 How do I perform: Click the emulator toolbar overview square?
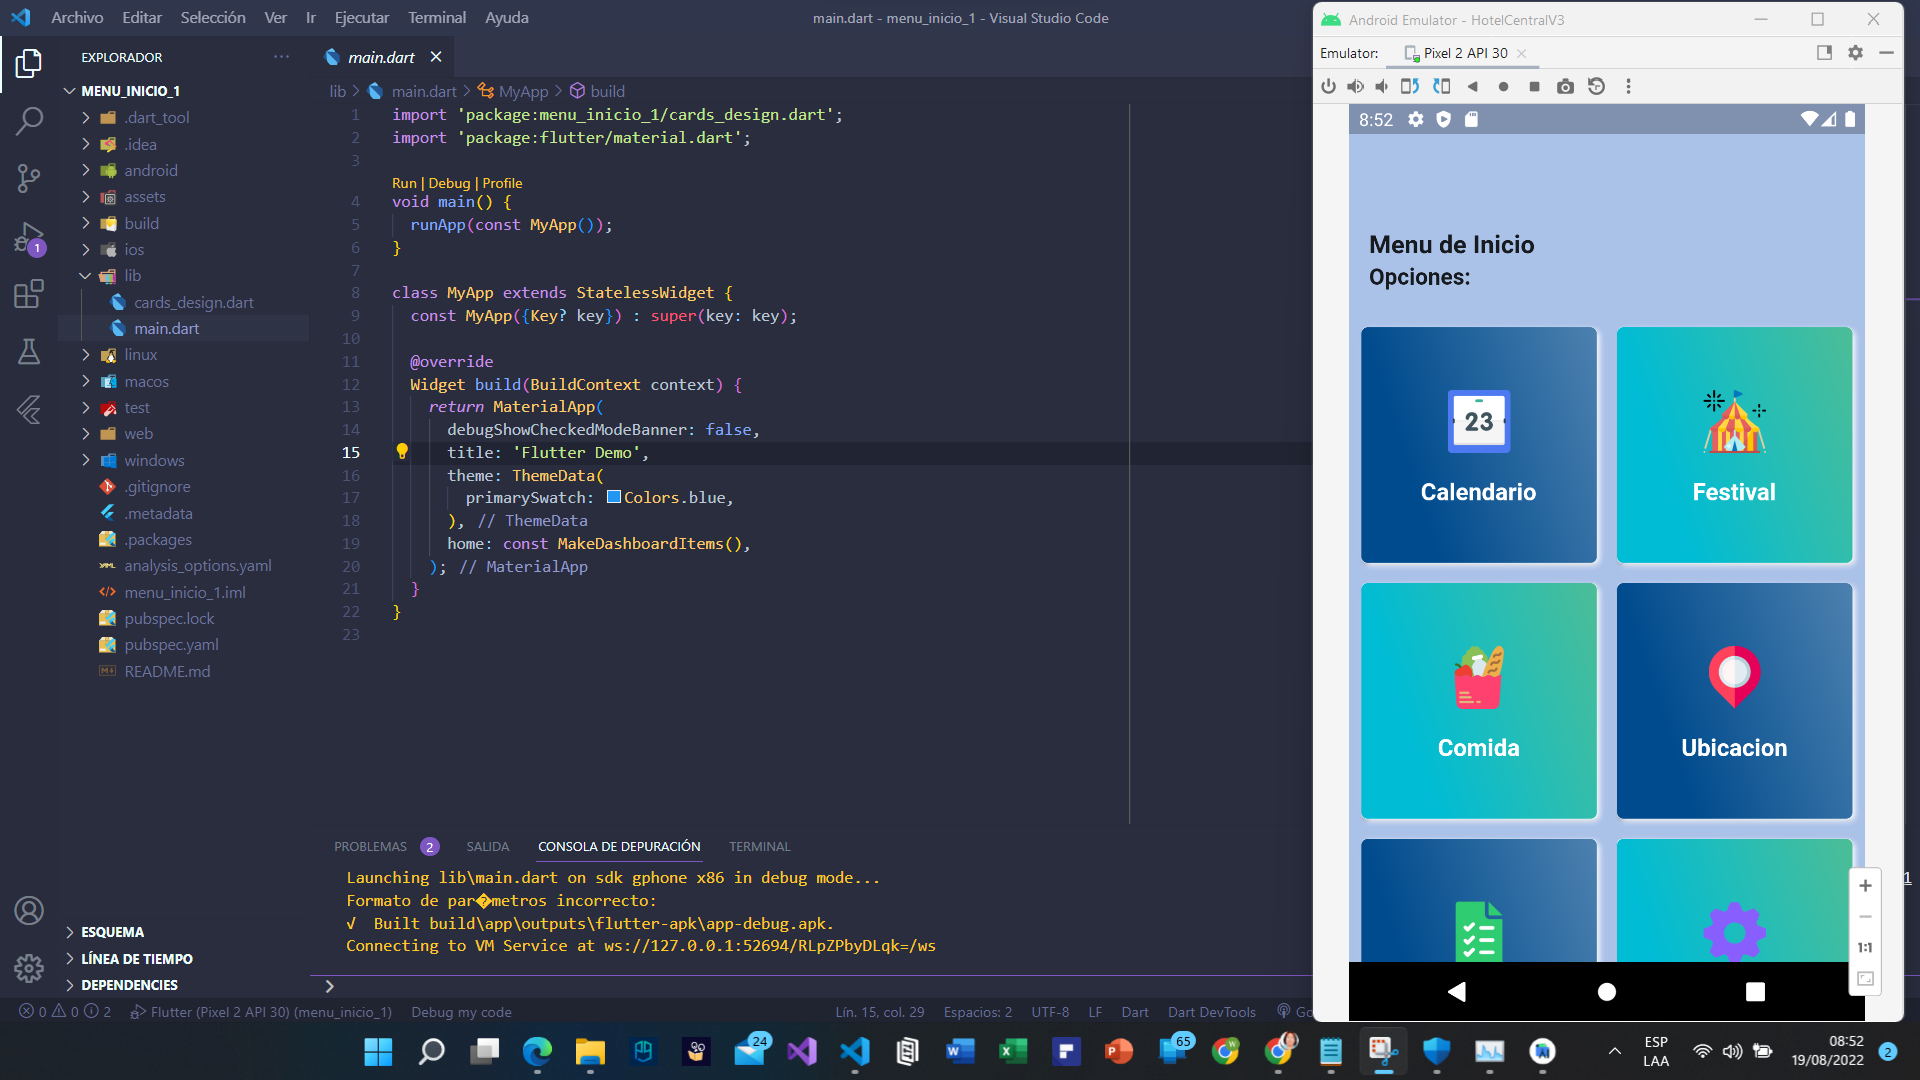[1534, 87]
